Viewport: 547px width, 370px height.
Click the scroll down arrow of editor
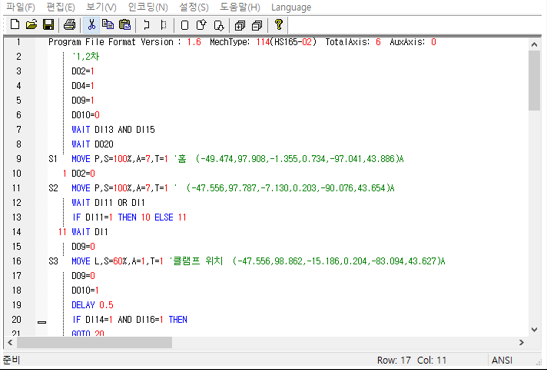coord(534,330)
